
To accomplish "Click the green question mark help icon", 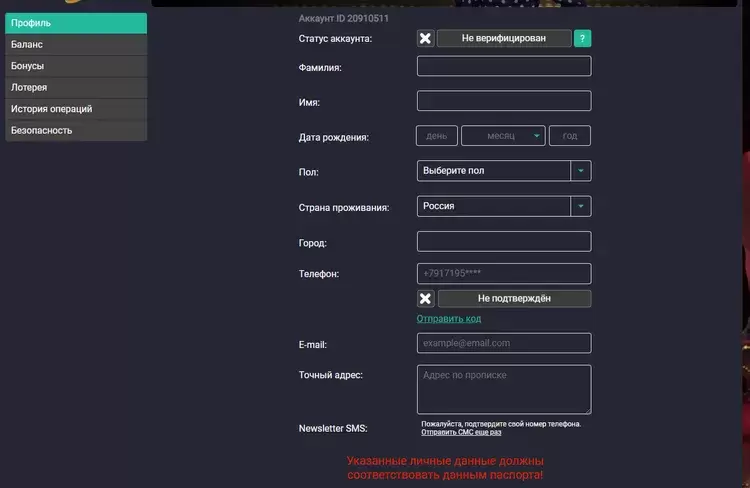I will coord(583,39).
